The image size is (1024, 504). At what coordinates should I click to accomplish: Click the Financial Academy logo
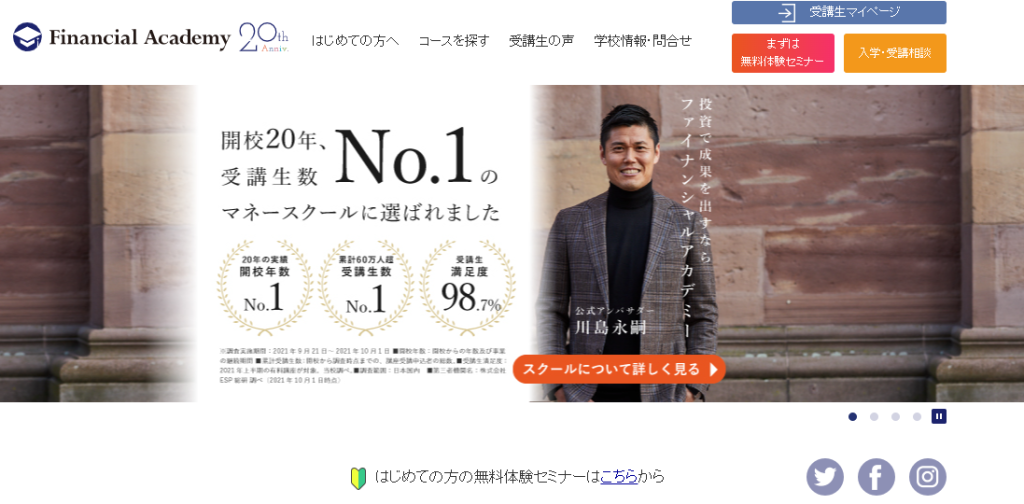point(121,38)
